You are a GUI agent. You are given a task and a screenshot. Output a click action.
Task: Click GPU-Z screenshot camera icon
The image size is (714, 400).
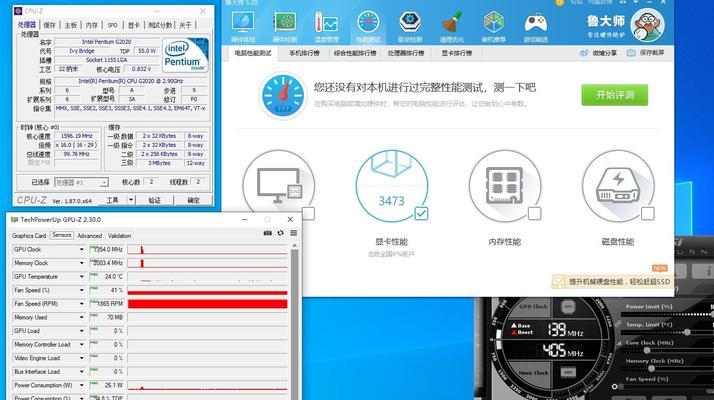[x=268, y=233]
